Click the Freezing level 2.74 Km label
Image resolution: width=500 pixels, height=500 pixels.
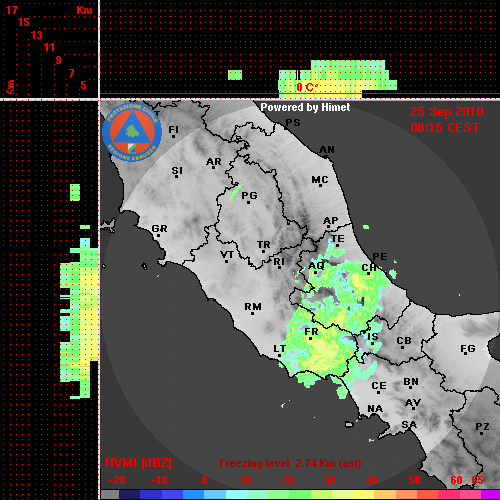[x=290, y=463]
